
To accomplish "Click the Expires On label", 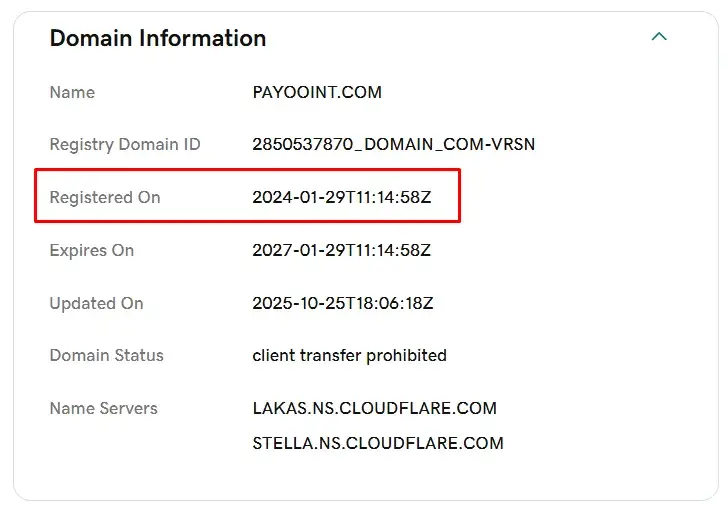I will coord(92,250).
